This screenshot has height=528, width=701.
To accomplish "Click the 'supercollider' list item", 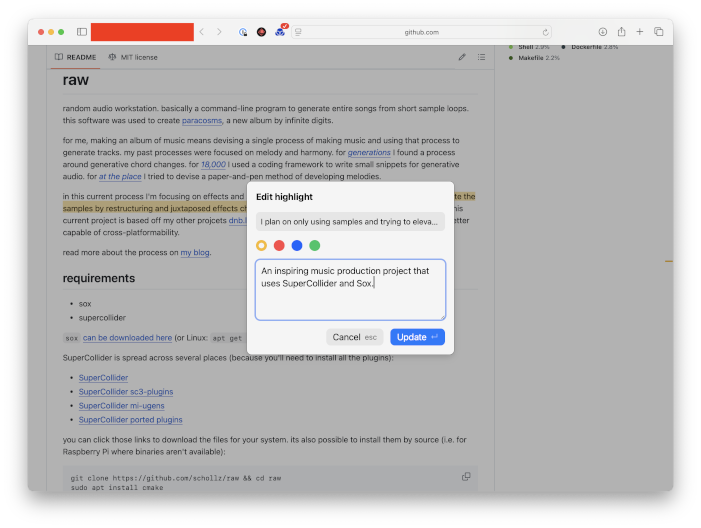I will [102, 318].
